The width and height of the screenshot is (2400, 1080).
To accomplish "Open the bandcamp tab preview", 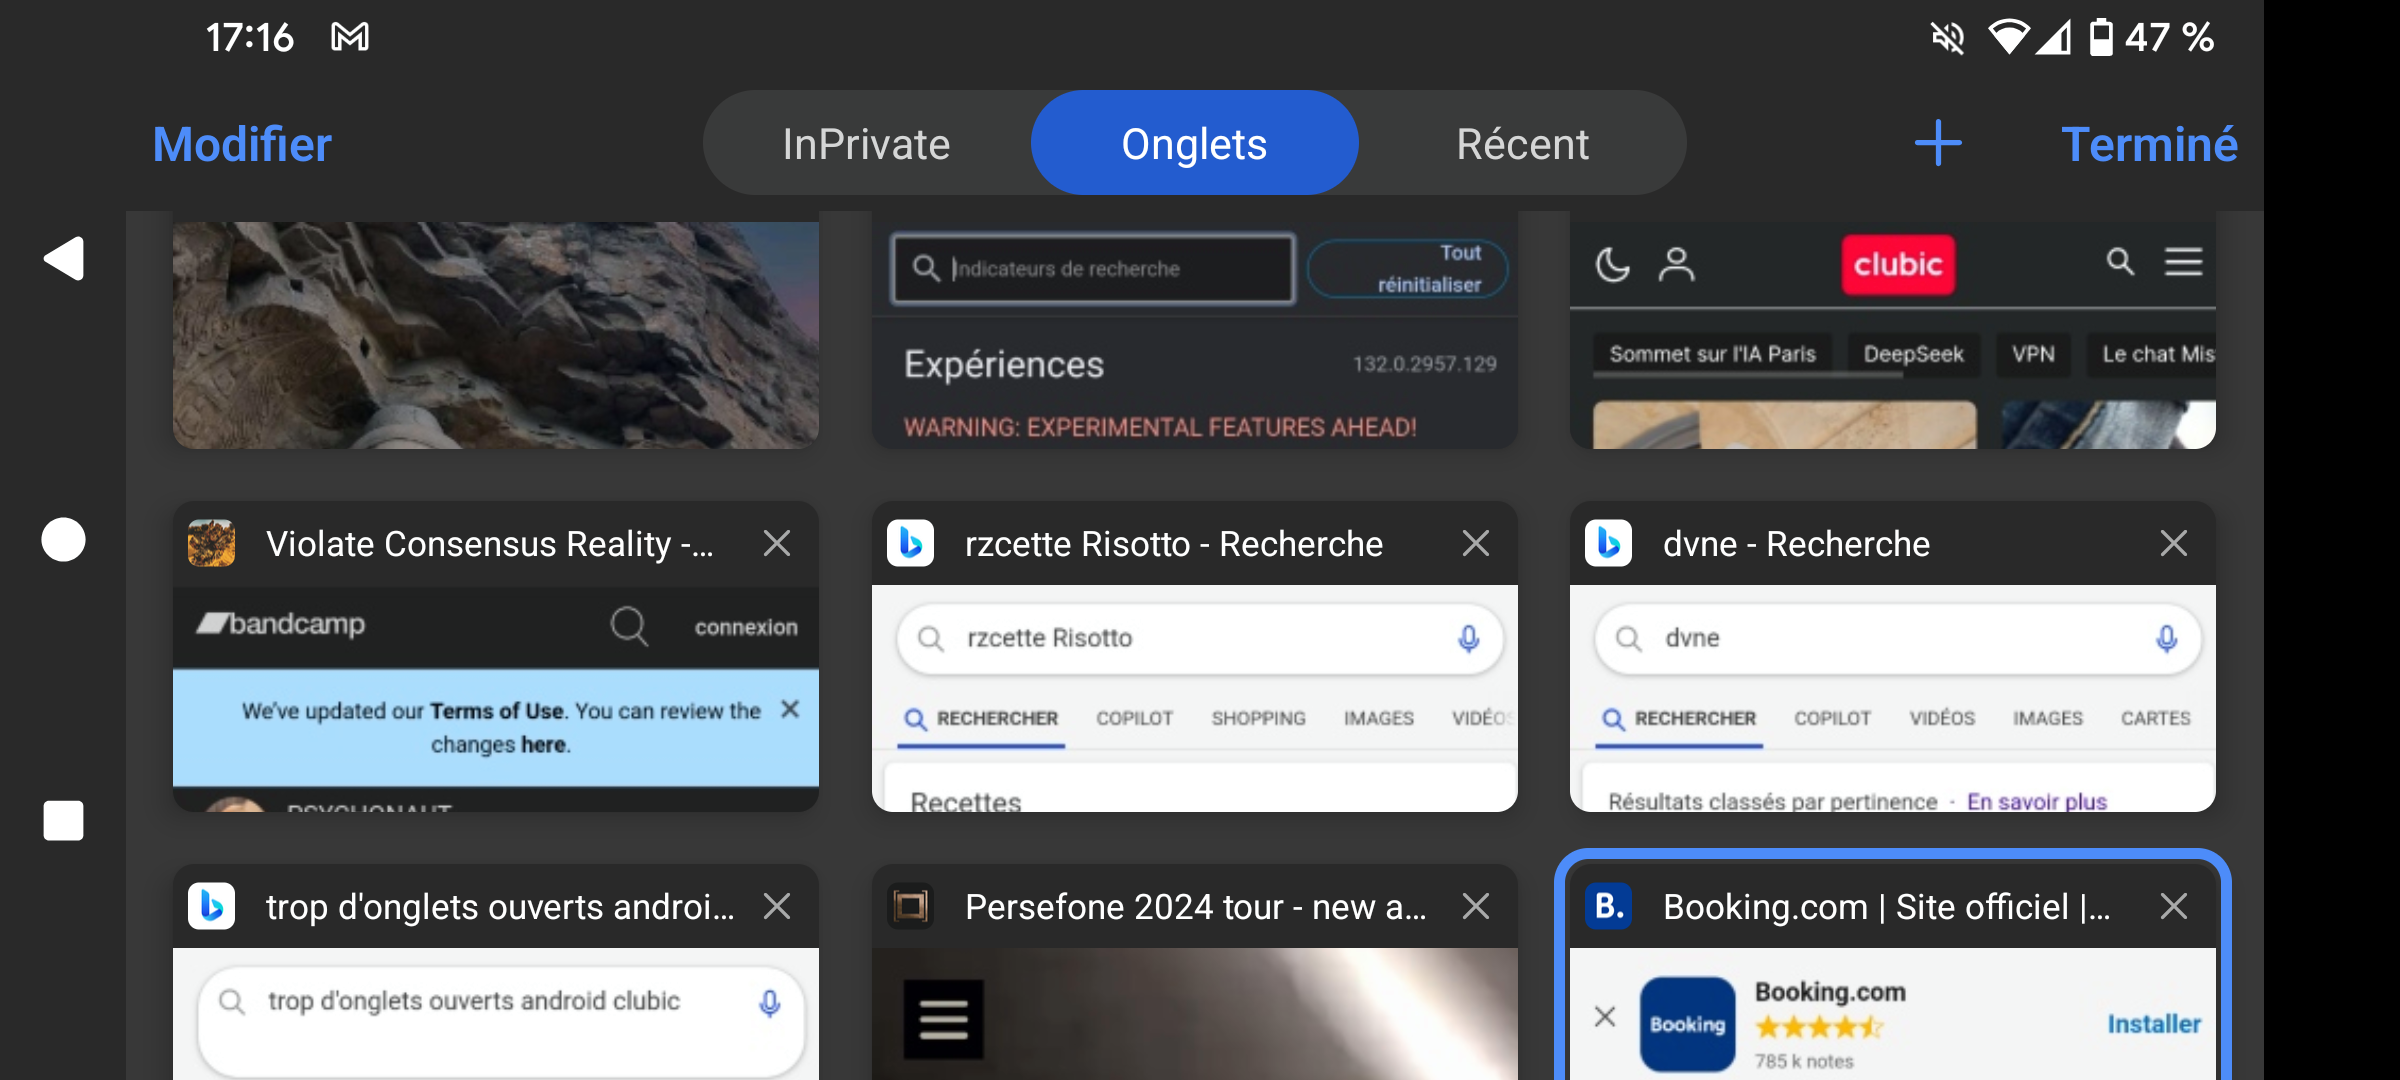I will [495, 700].
